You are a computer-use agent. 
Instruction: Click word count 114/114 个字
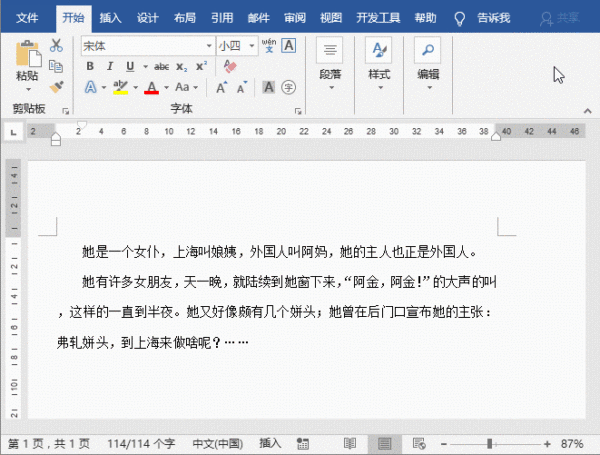click(141, 444)
